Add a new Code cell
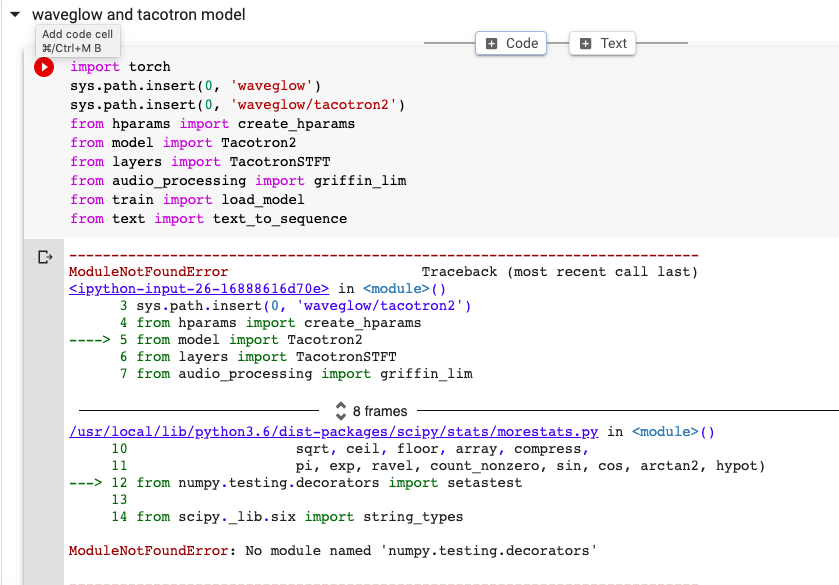This screenshot has height=585, width=839. (510, 43)
